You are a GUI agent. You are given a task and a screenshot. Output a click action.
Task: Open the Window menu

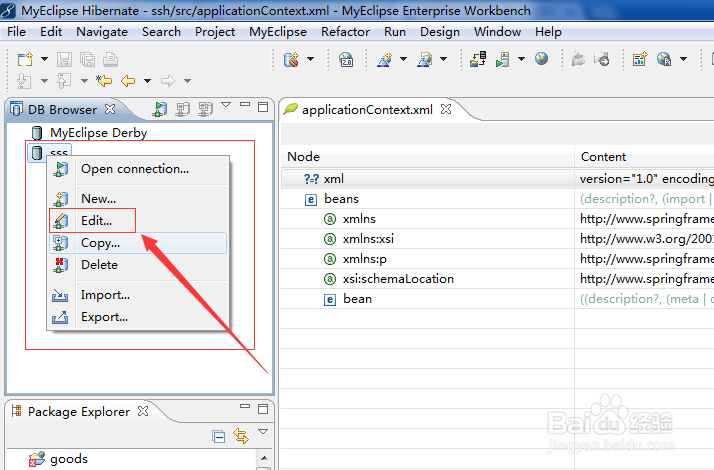497,32
